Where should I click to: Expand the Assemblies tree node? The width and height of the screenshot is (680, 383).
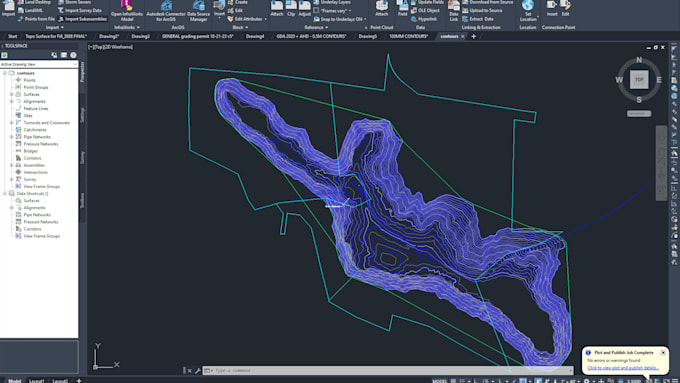pyautogui.click(x=12, y=165)
